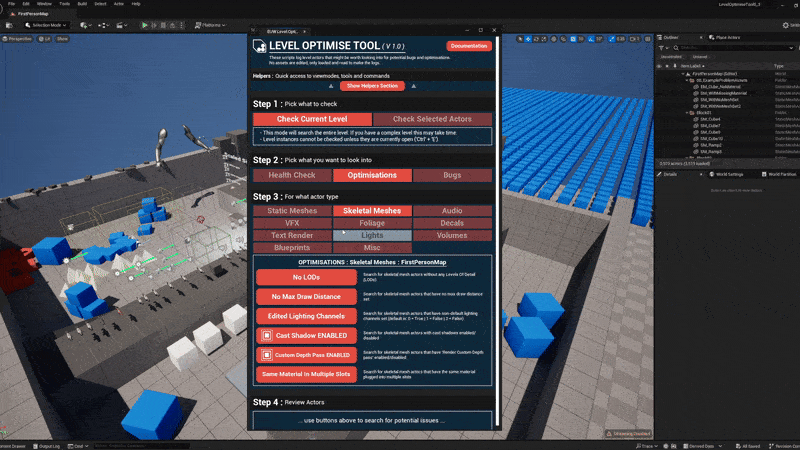Toggle viewport grid snapping
Screen dimensions: 800x450
click(573, 39)
